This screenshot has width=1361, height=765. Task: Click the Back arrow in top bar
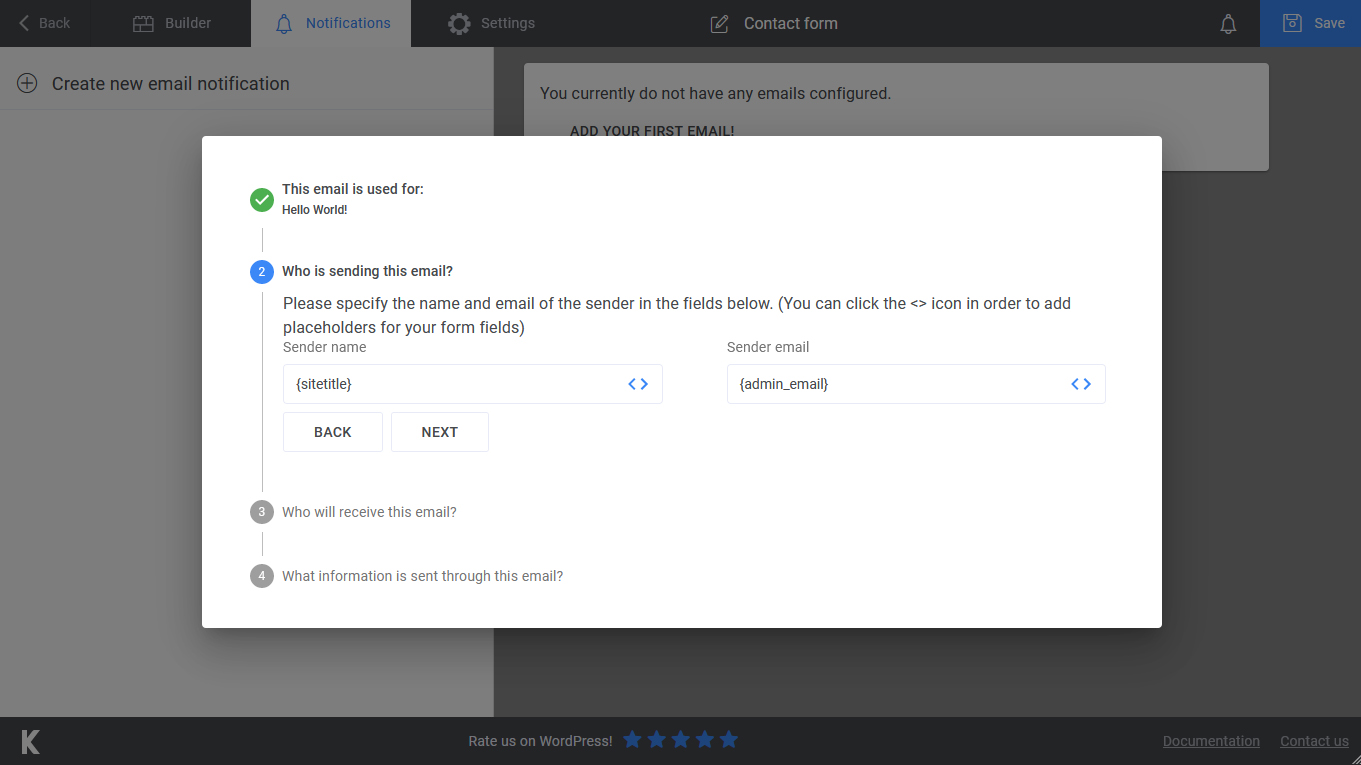pos(24,23)
